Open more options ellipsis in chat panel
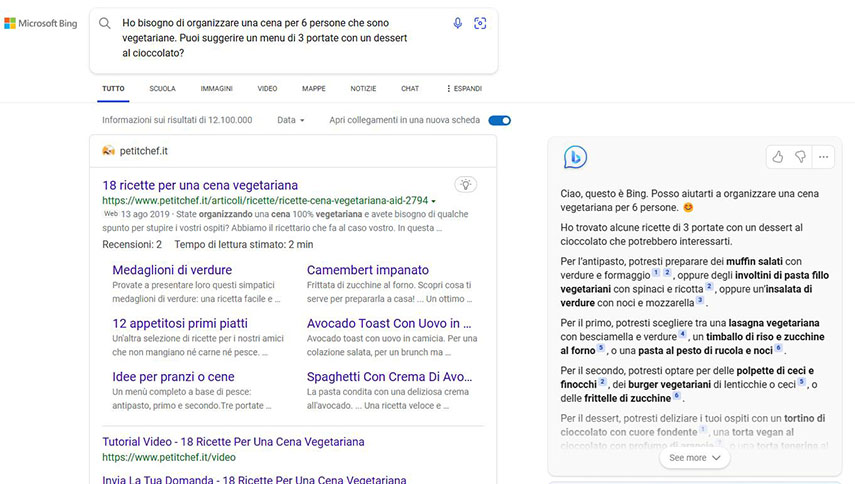 (x=823, y=157)
